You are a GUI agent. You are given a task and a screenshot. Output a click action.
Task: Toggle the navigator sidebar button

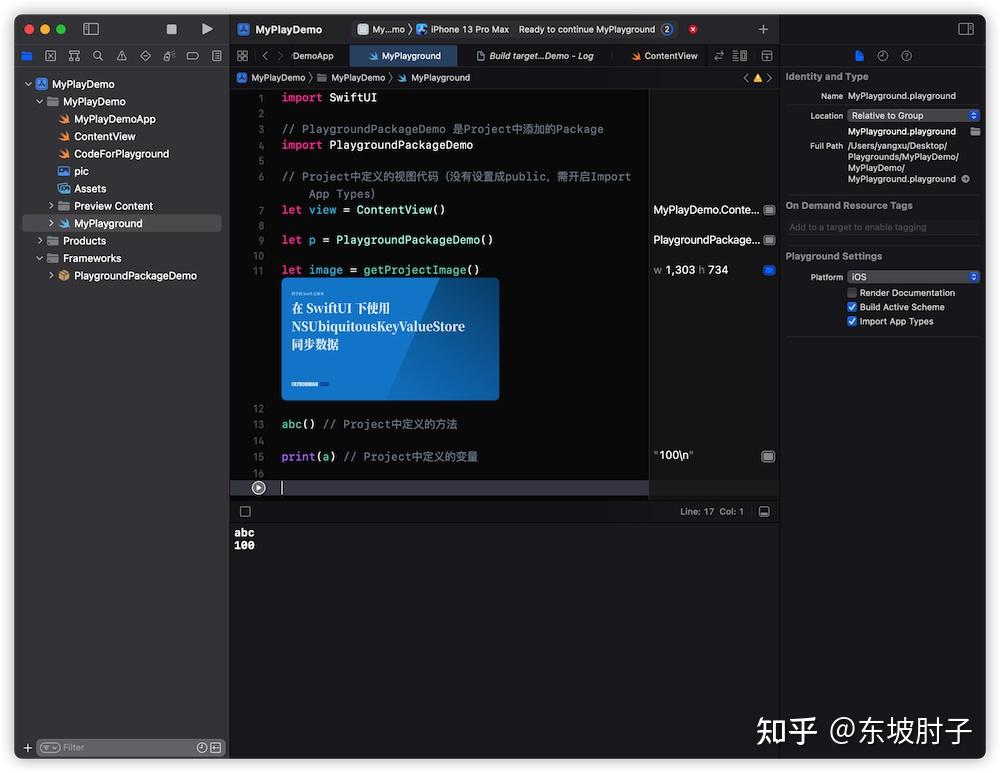[91, 29]
